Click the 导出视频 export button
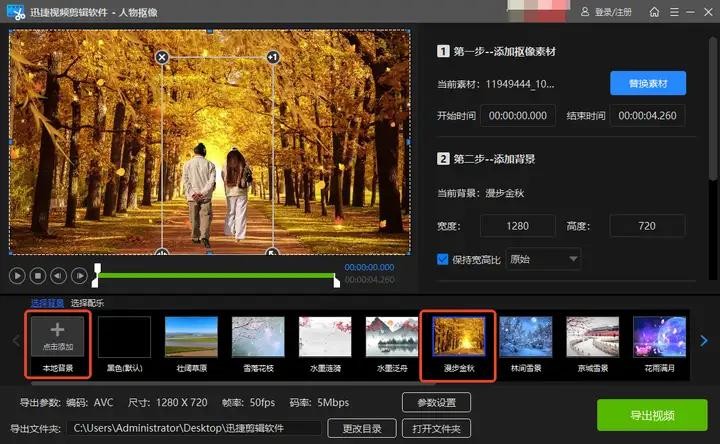Screen dimensions: 720x444 [x=653, y=415]
